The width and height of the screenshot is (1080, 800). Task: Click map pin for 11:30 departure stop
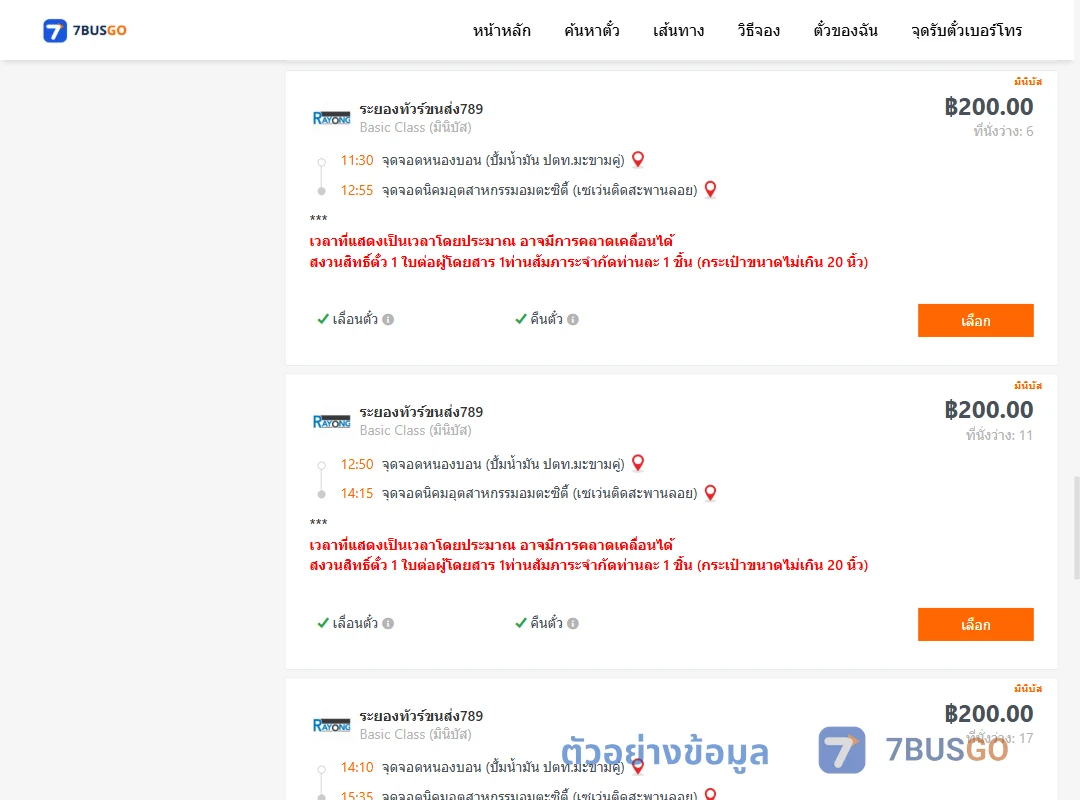[638, 160]
